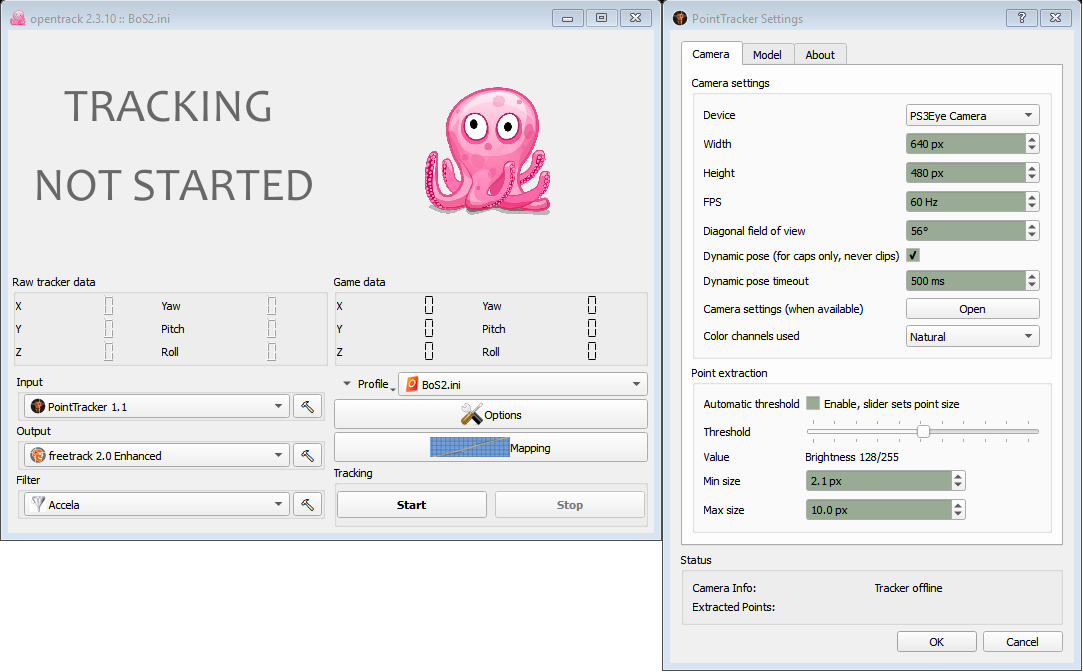Click the 'Raw tracker data' label
The height and width of the screenshot is (672, 1083).
pyautogui.click(x=54, y=282)
